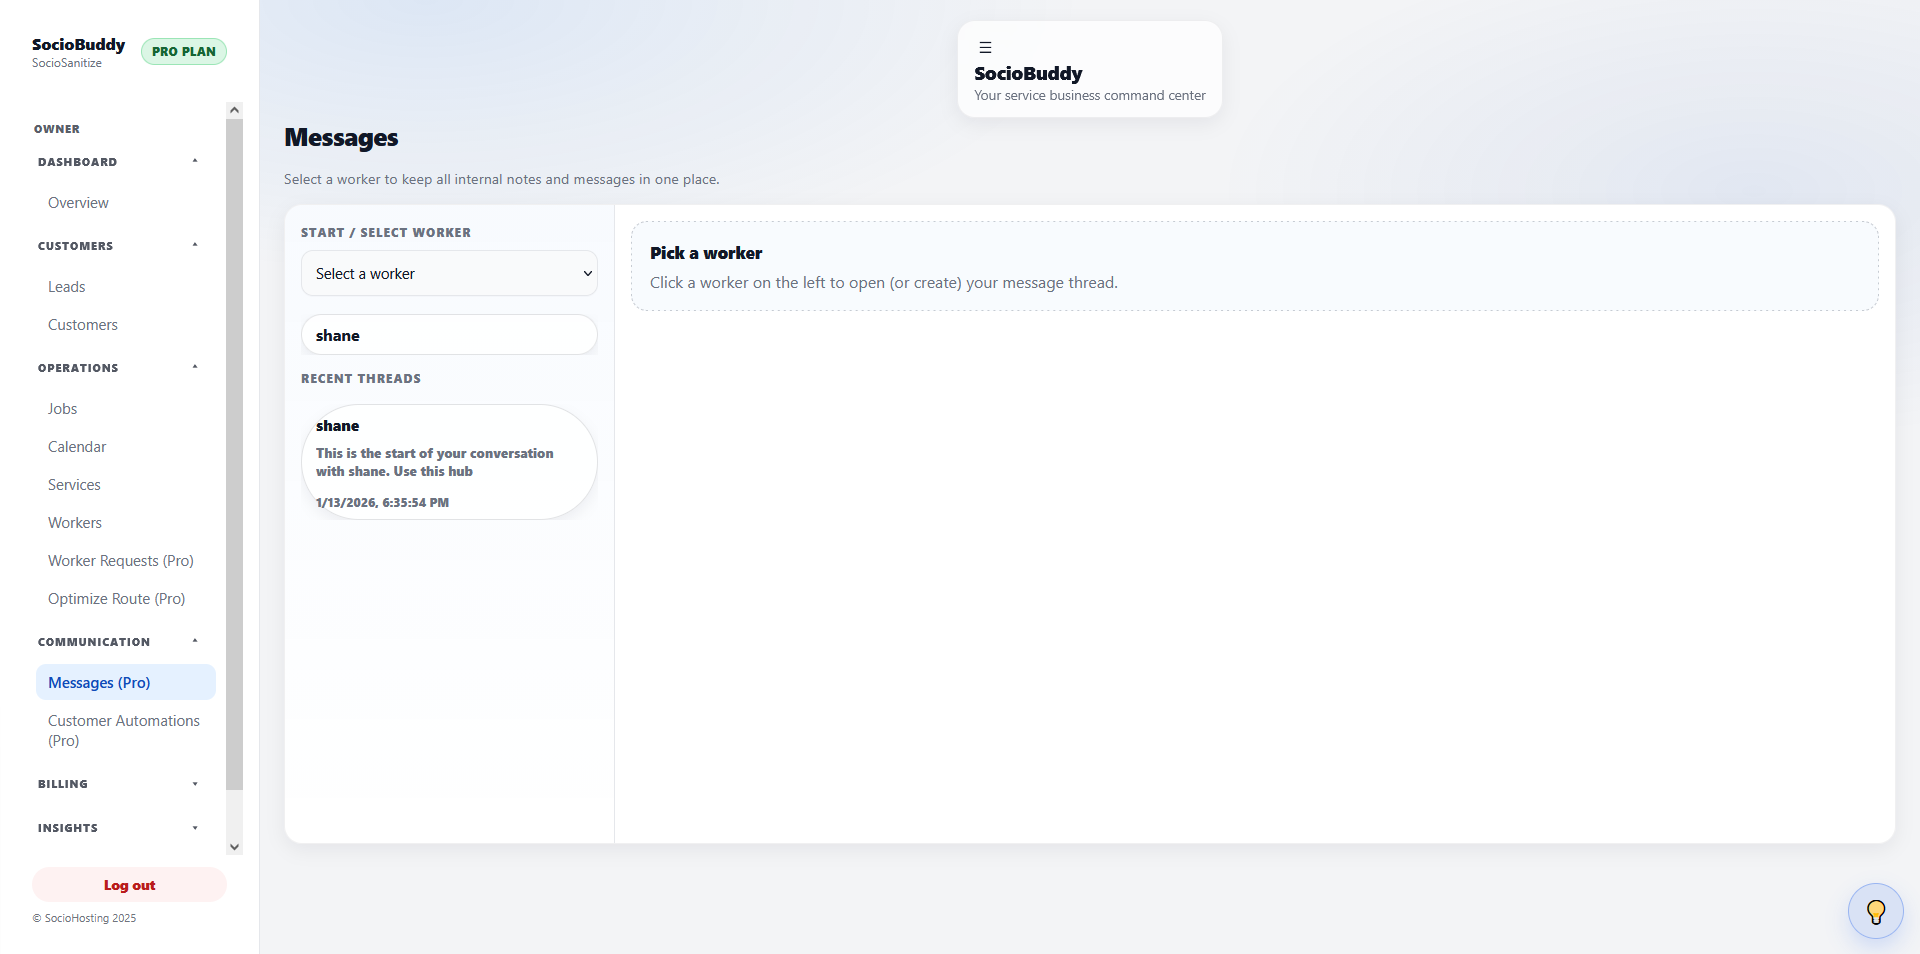Open the Calendar page

tap(77, 446)
